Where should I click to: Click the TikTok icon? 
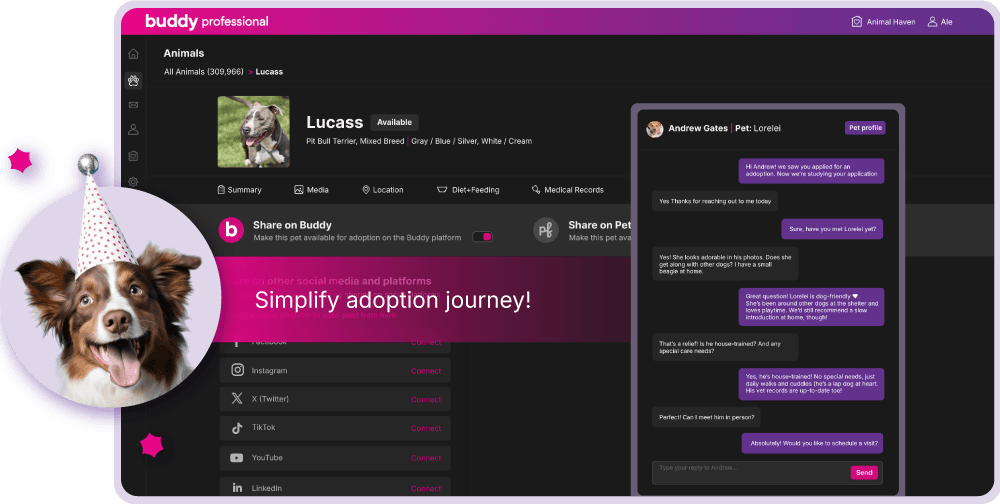click(x=237, y=428)
